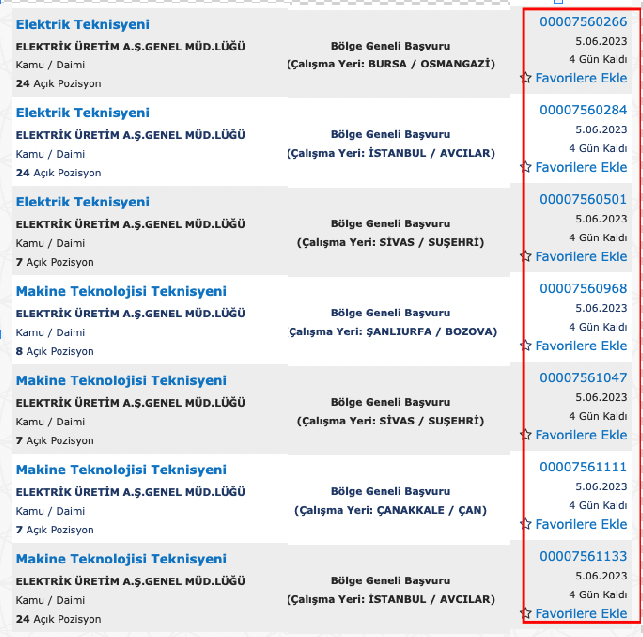Open Makine Teknolojisi Teknisyeni for Şanlıurfa Bozova
The width and height of the screenshot is (643, 637).
121,291
